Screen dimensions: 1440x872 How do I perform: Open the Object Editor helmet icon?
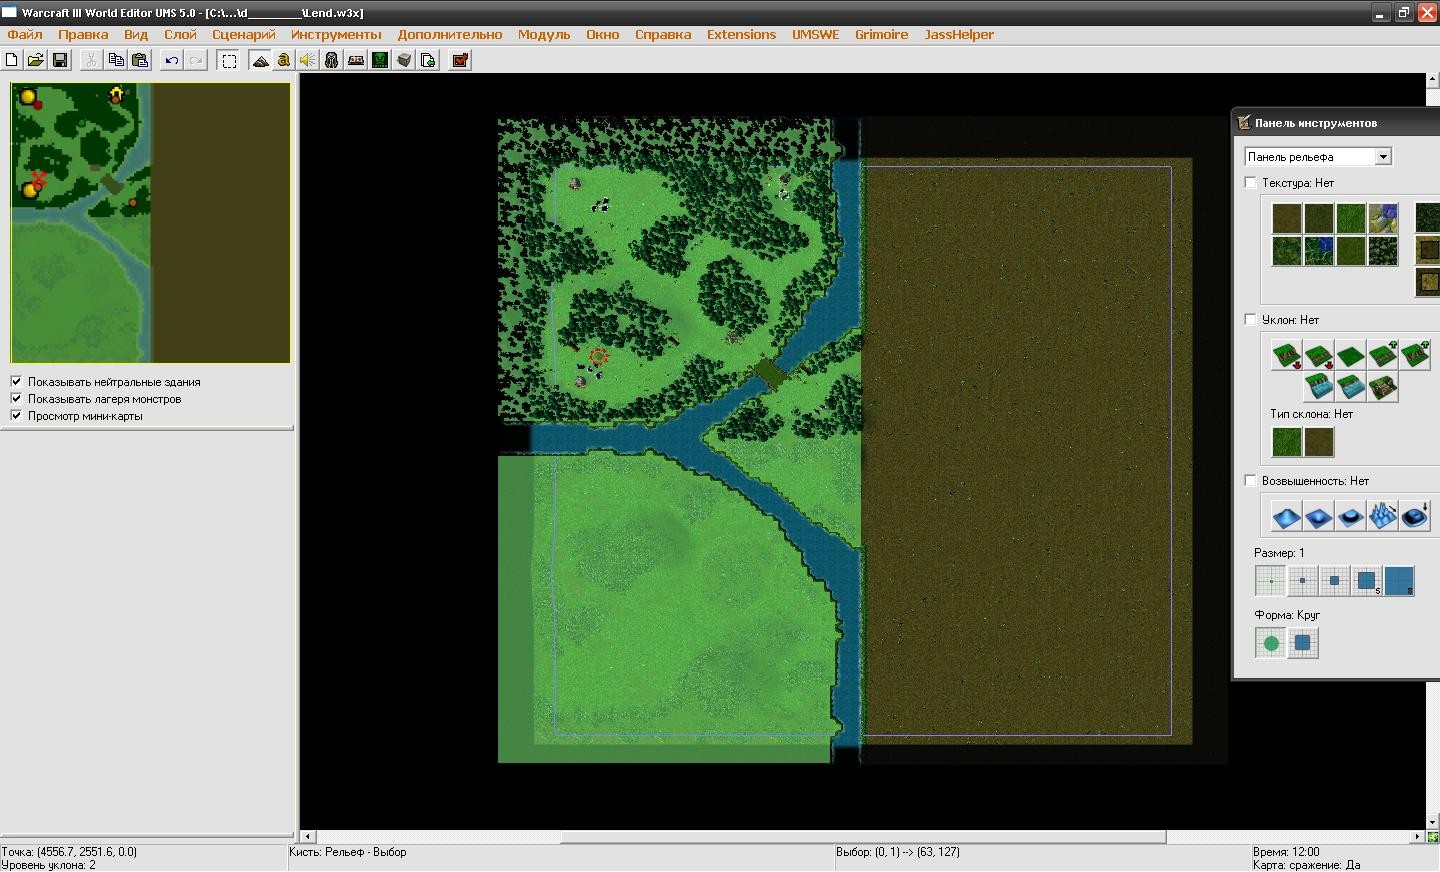[332, 60]
